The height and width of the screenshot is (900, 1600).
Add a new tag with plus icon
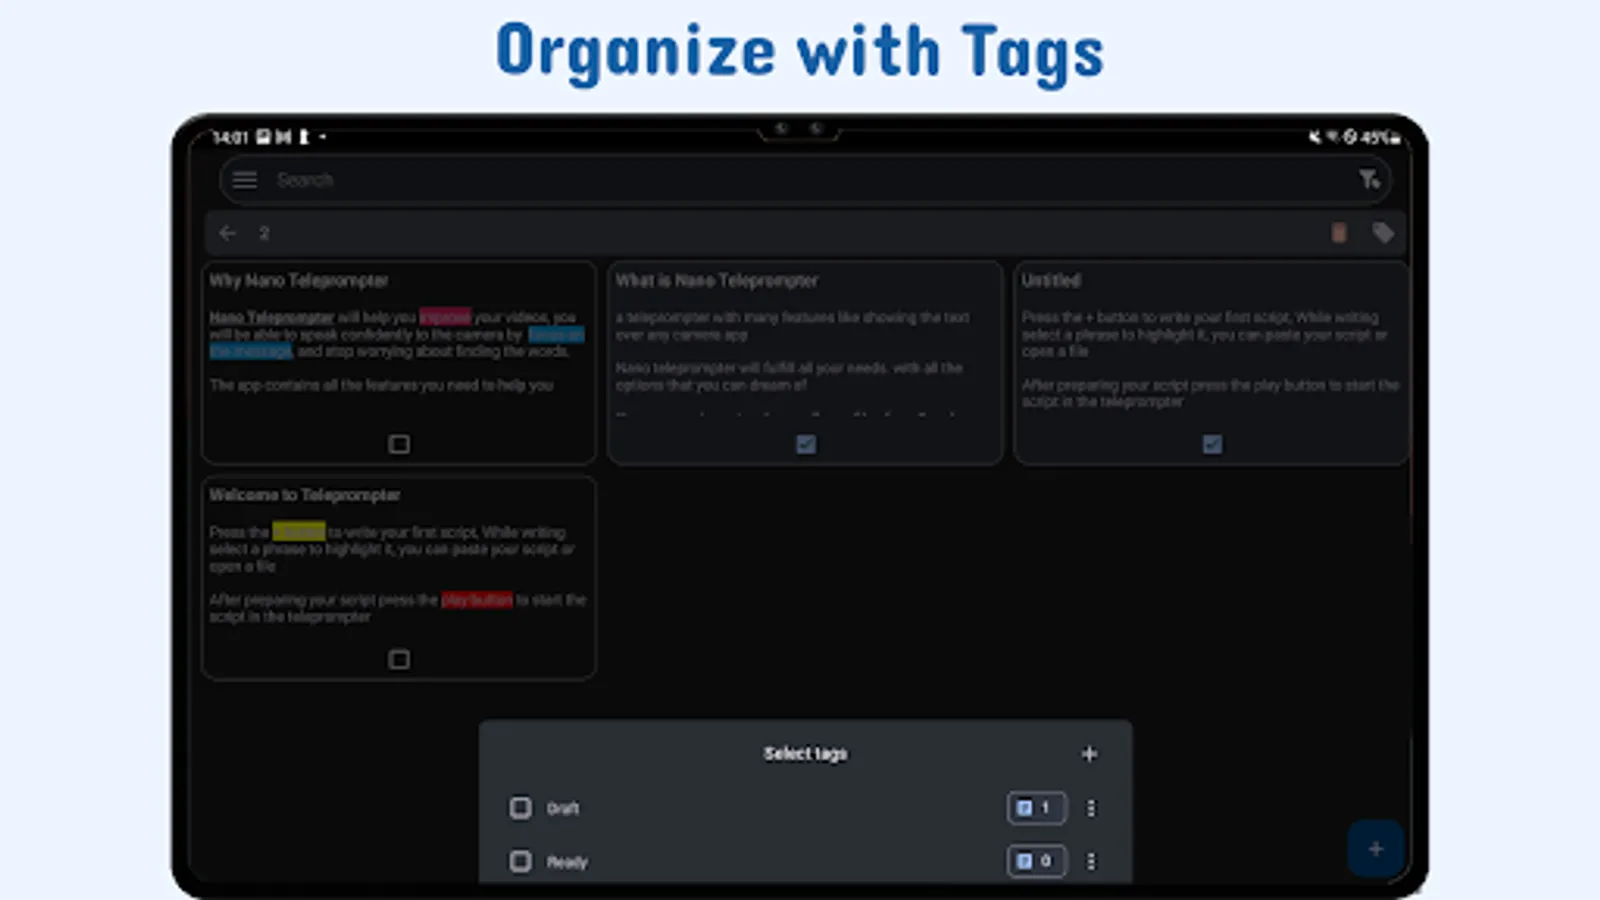(x=1090, y=754)
